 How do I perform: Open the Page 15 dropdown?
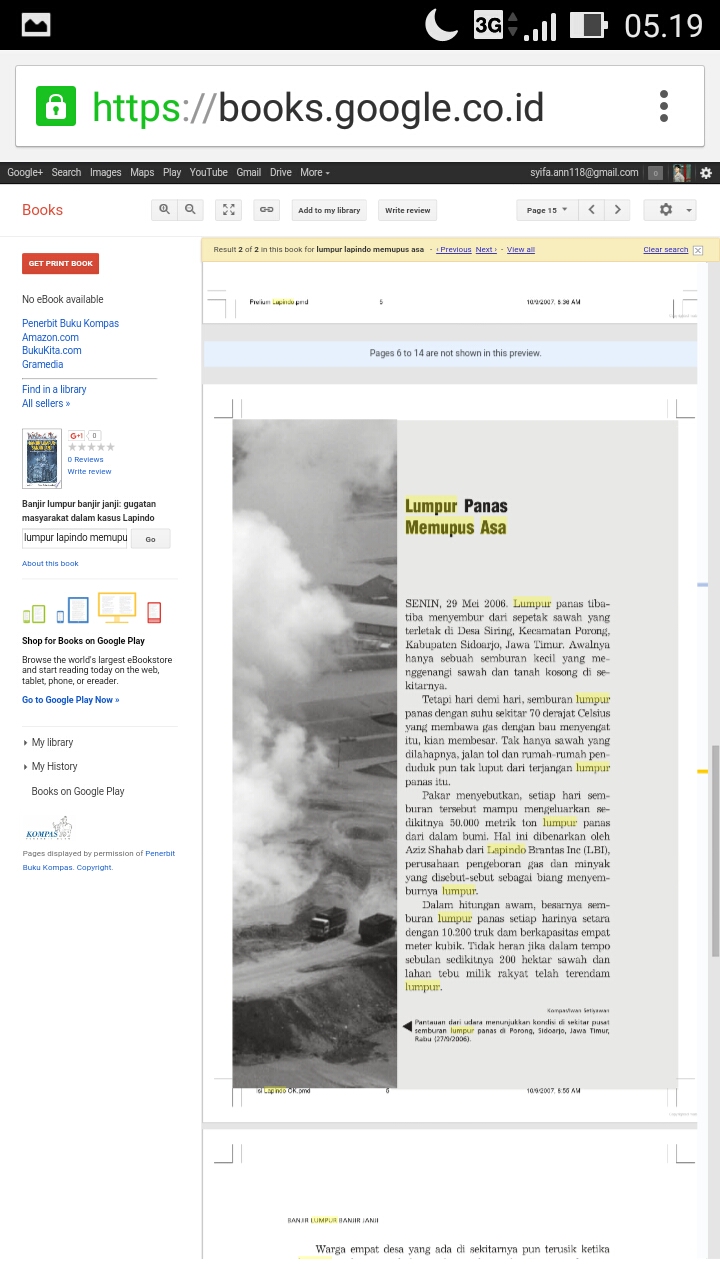coord(547,210)
